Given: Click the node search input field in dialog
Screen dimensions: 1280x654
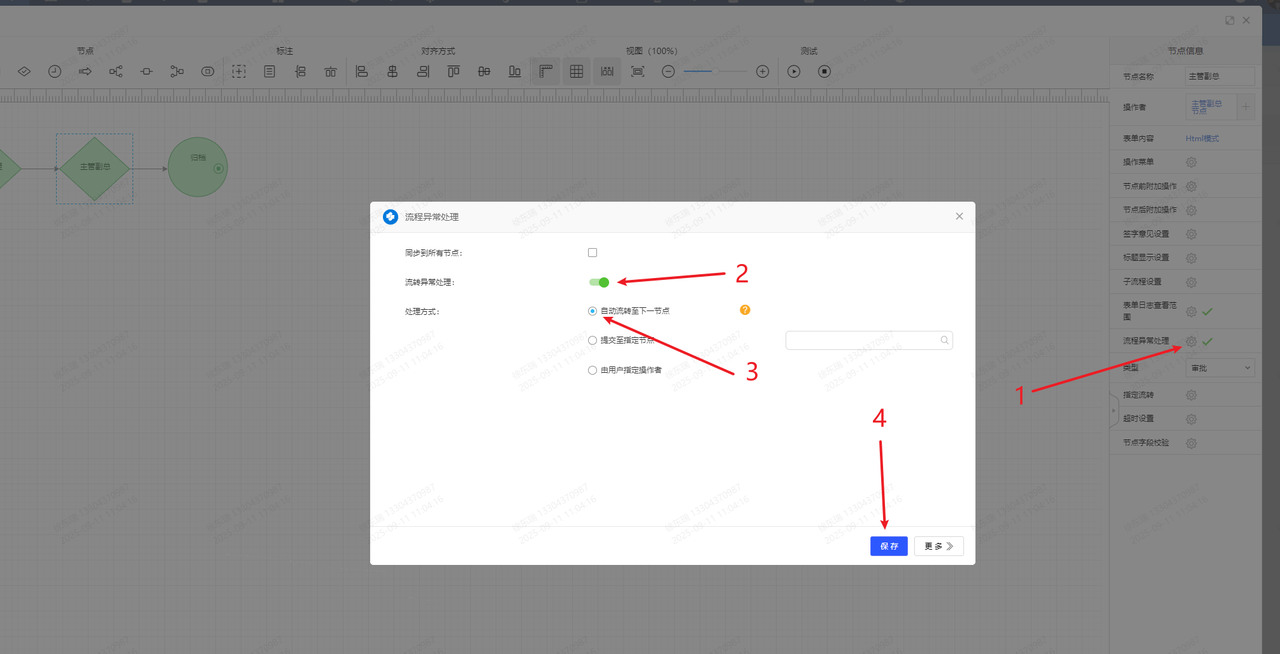Looking at the screenshot, I should [x=864, y=341].
